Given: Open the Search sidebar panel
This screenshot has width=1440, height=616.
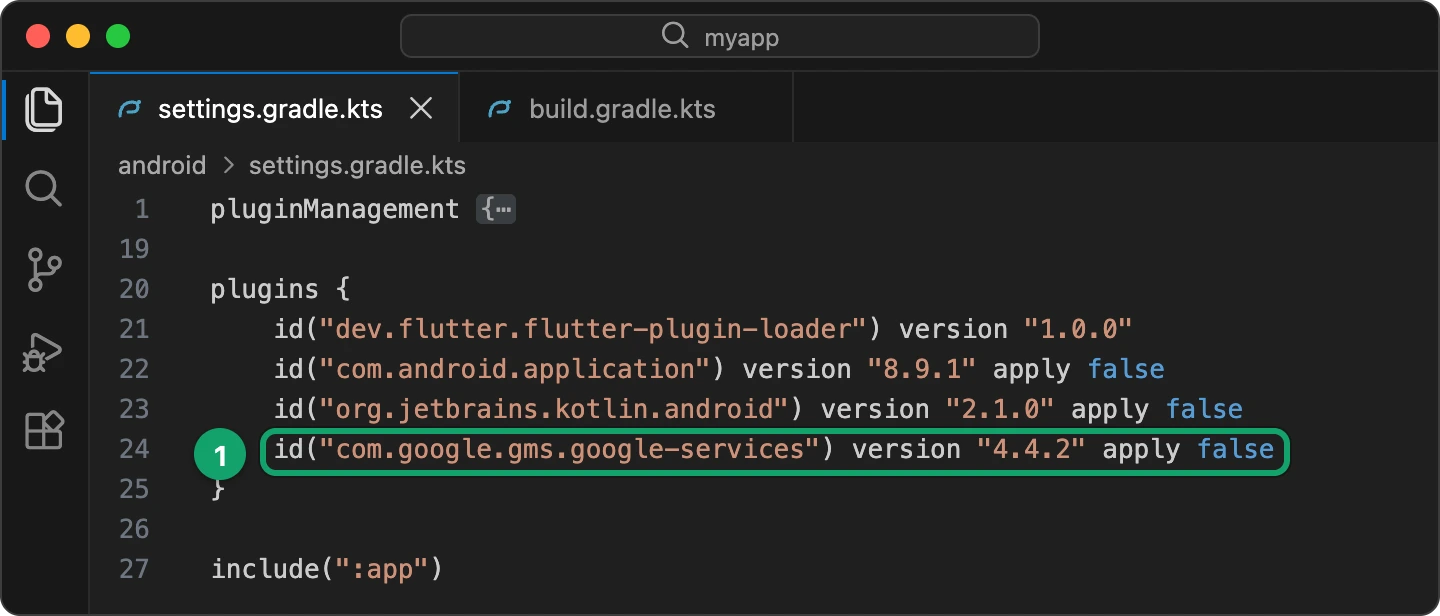Looking at the screenshot, I should pos(44,188).
